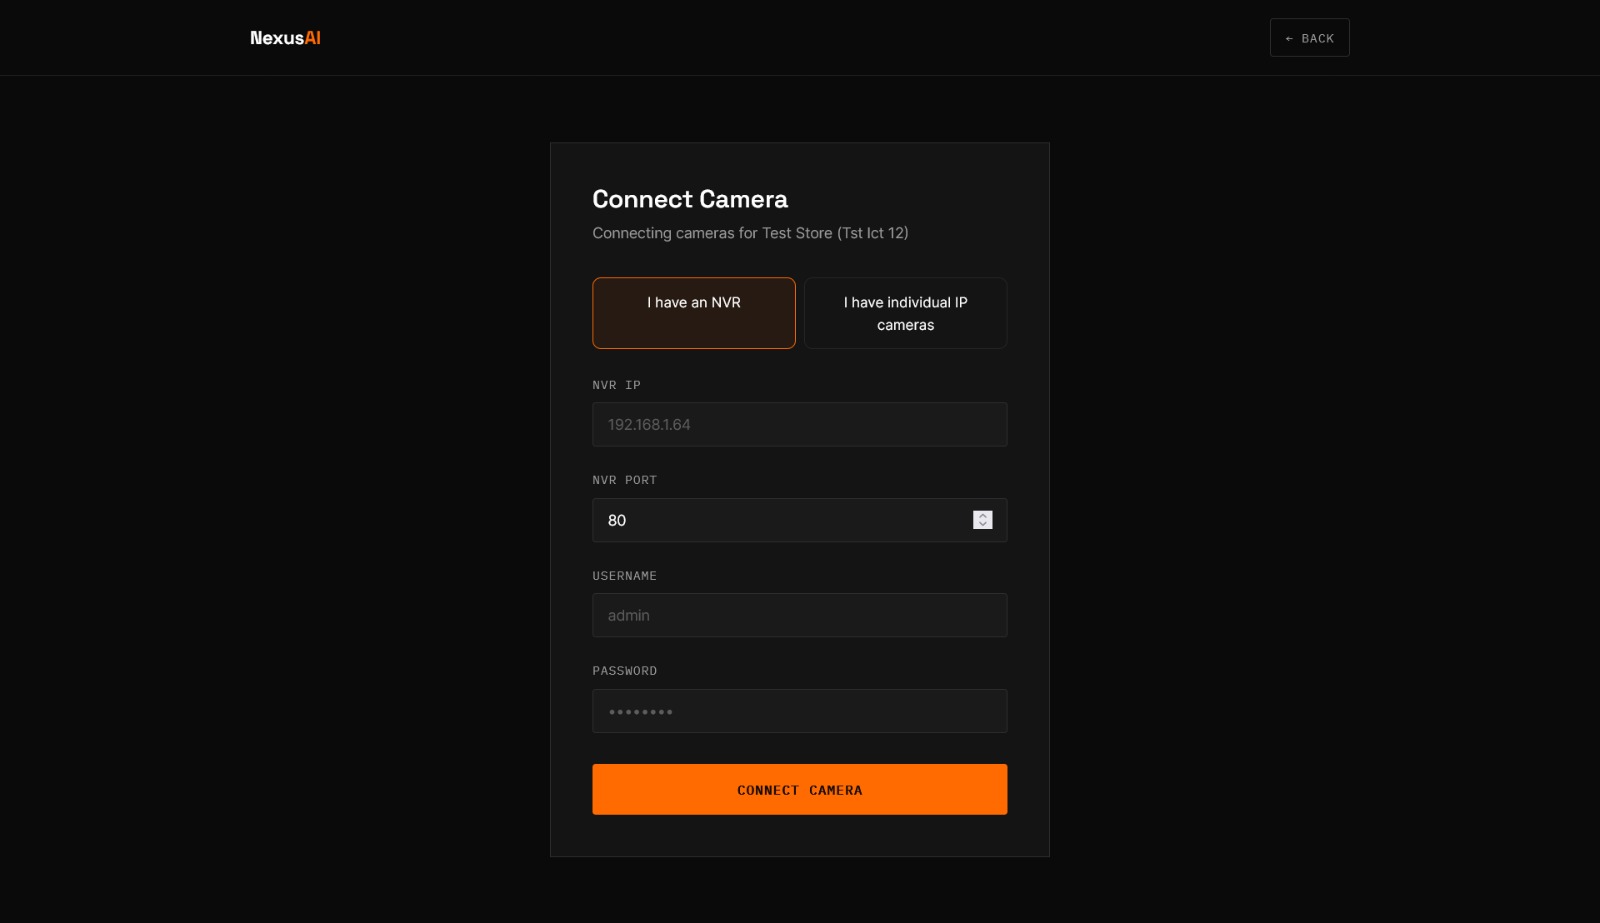Click the 'Connect Camera' page heading
The image size is (1600, 923).
pyautogui.click(x=690, y=199)
